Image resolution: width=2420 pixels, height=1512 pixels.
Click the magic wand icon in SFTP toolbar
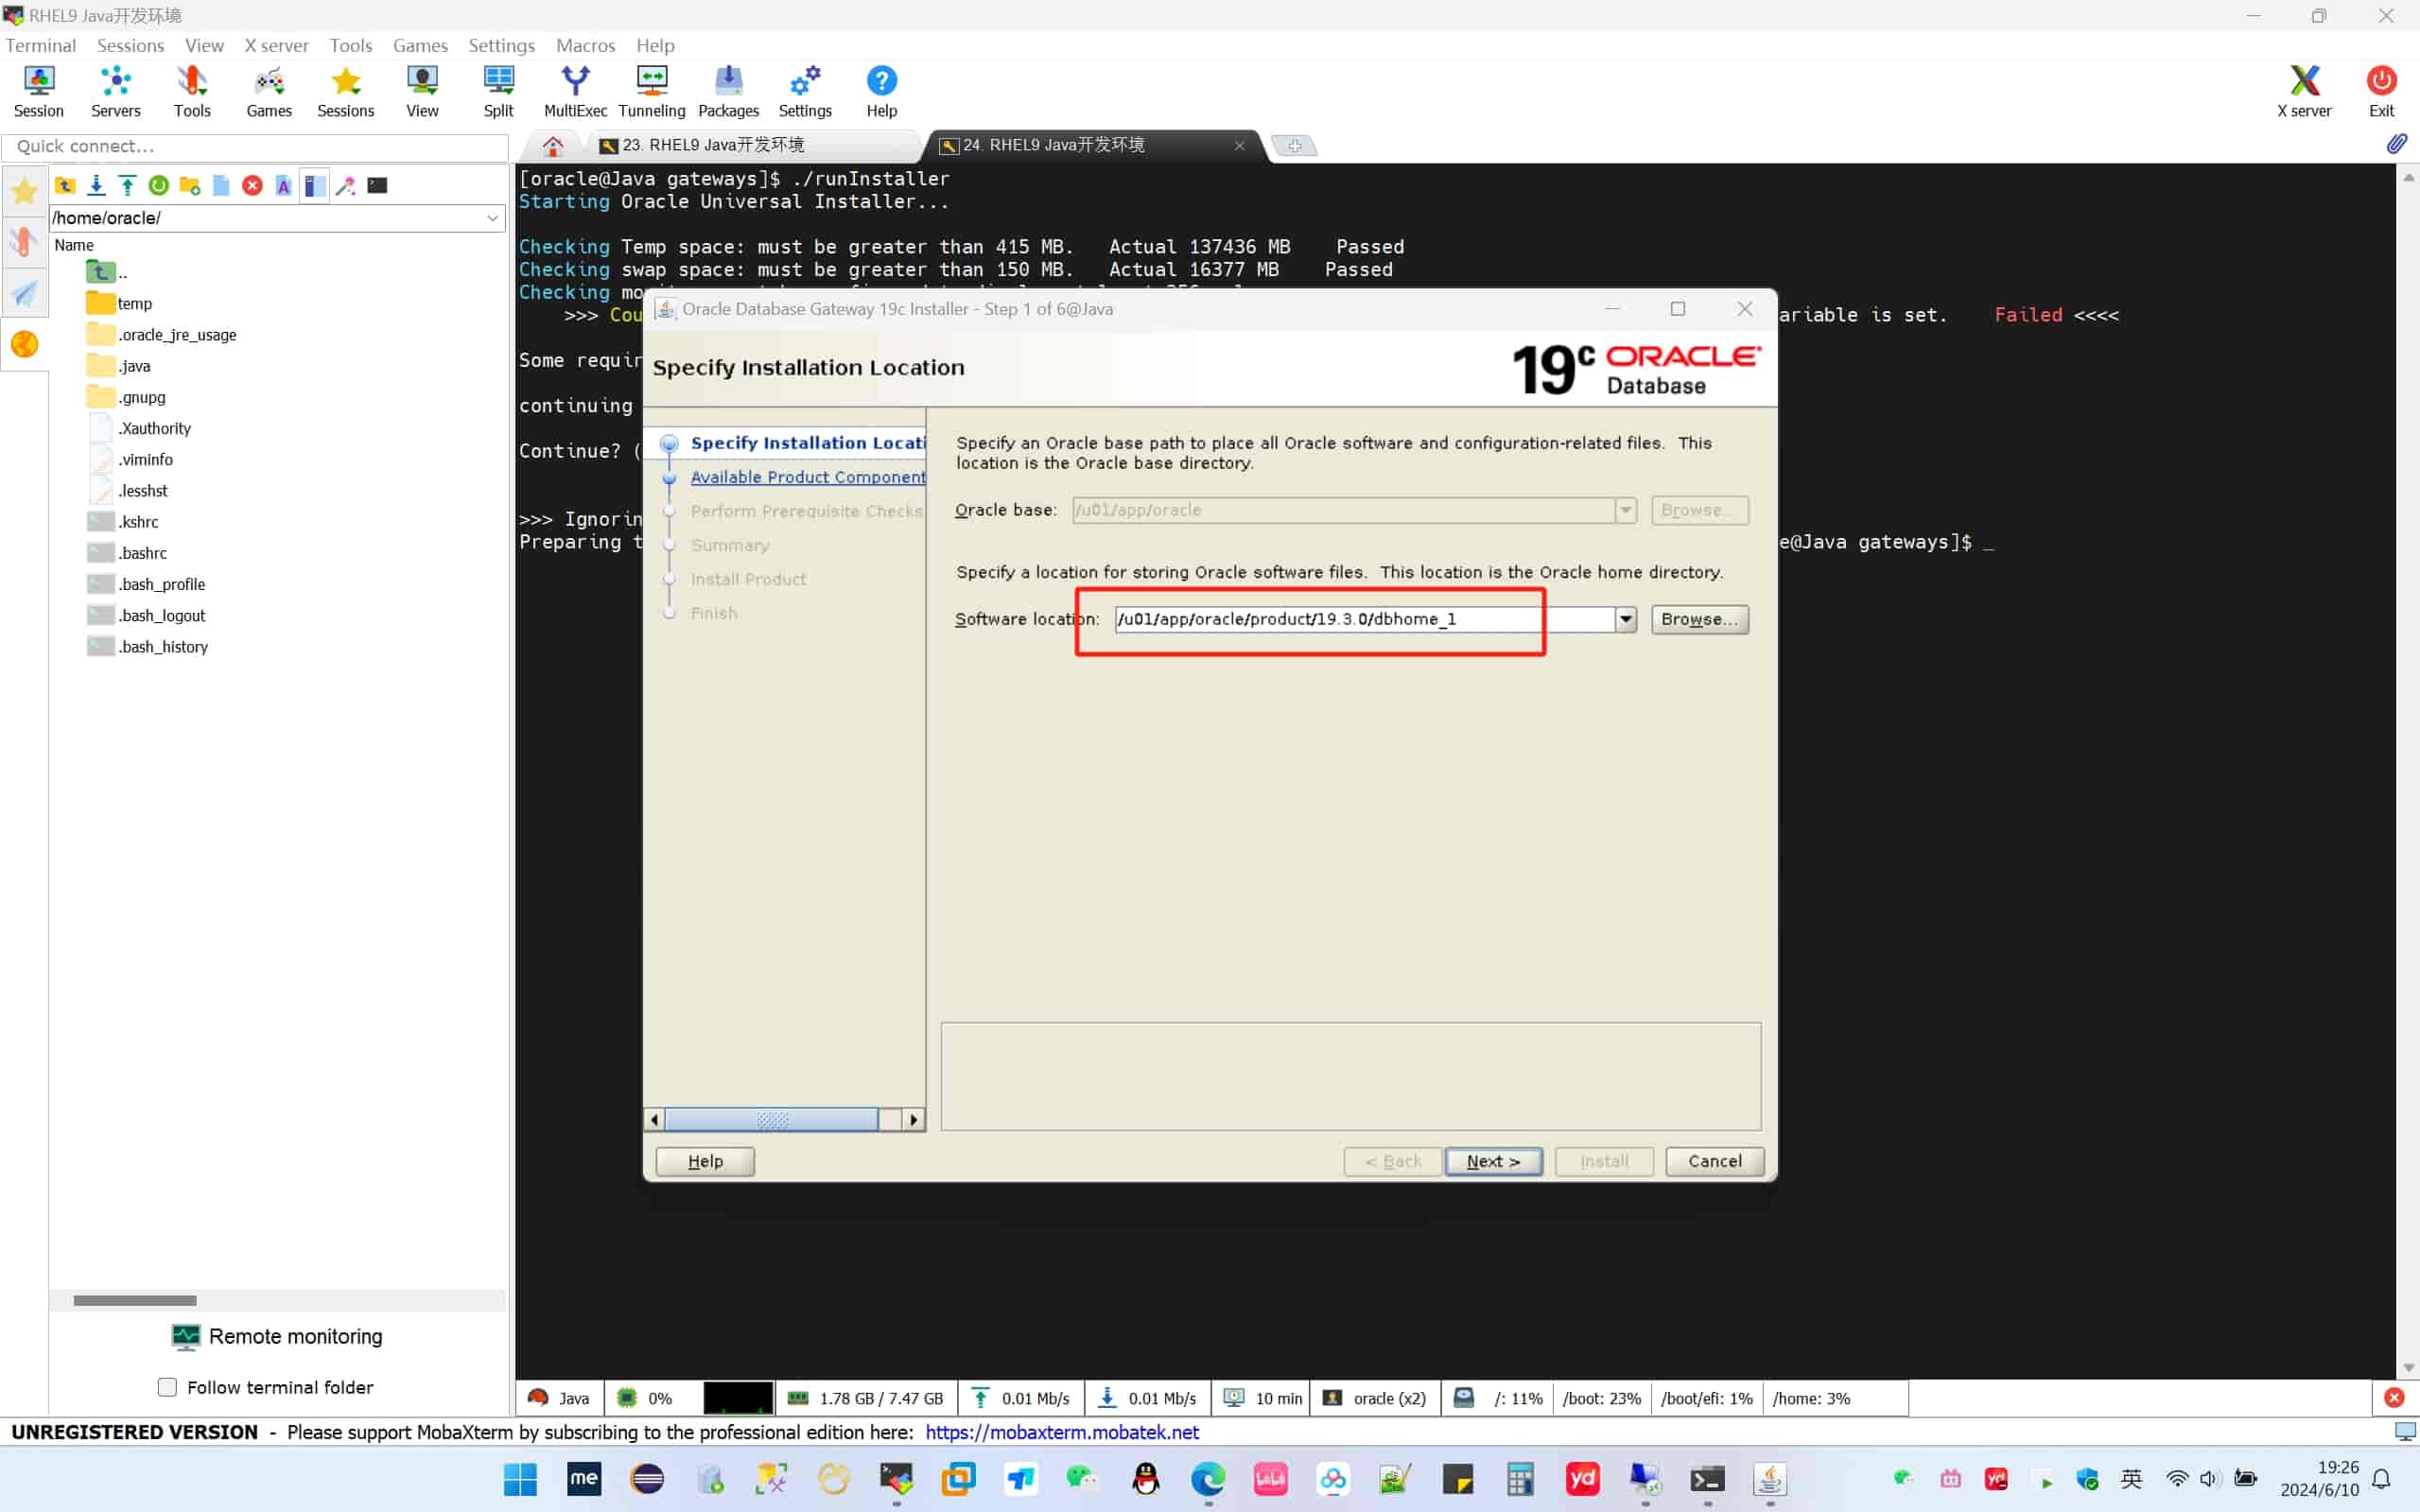tap(346, 185)
